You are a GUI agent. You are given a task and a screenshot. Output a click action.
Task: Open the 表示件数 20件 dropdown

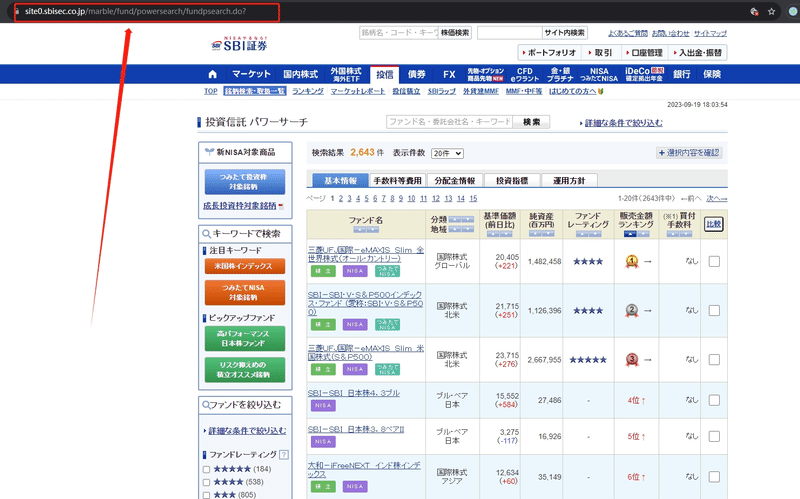pyautogui.click(x=447, y=153)
